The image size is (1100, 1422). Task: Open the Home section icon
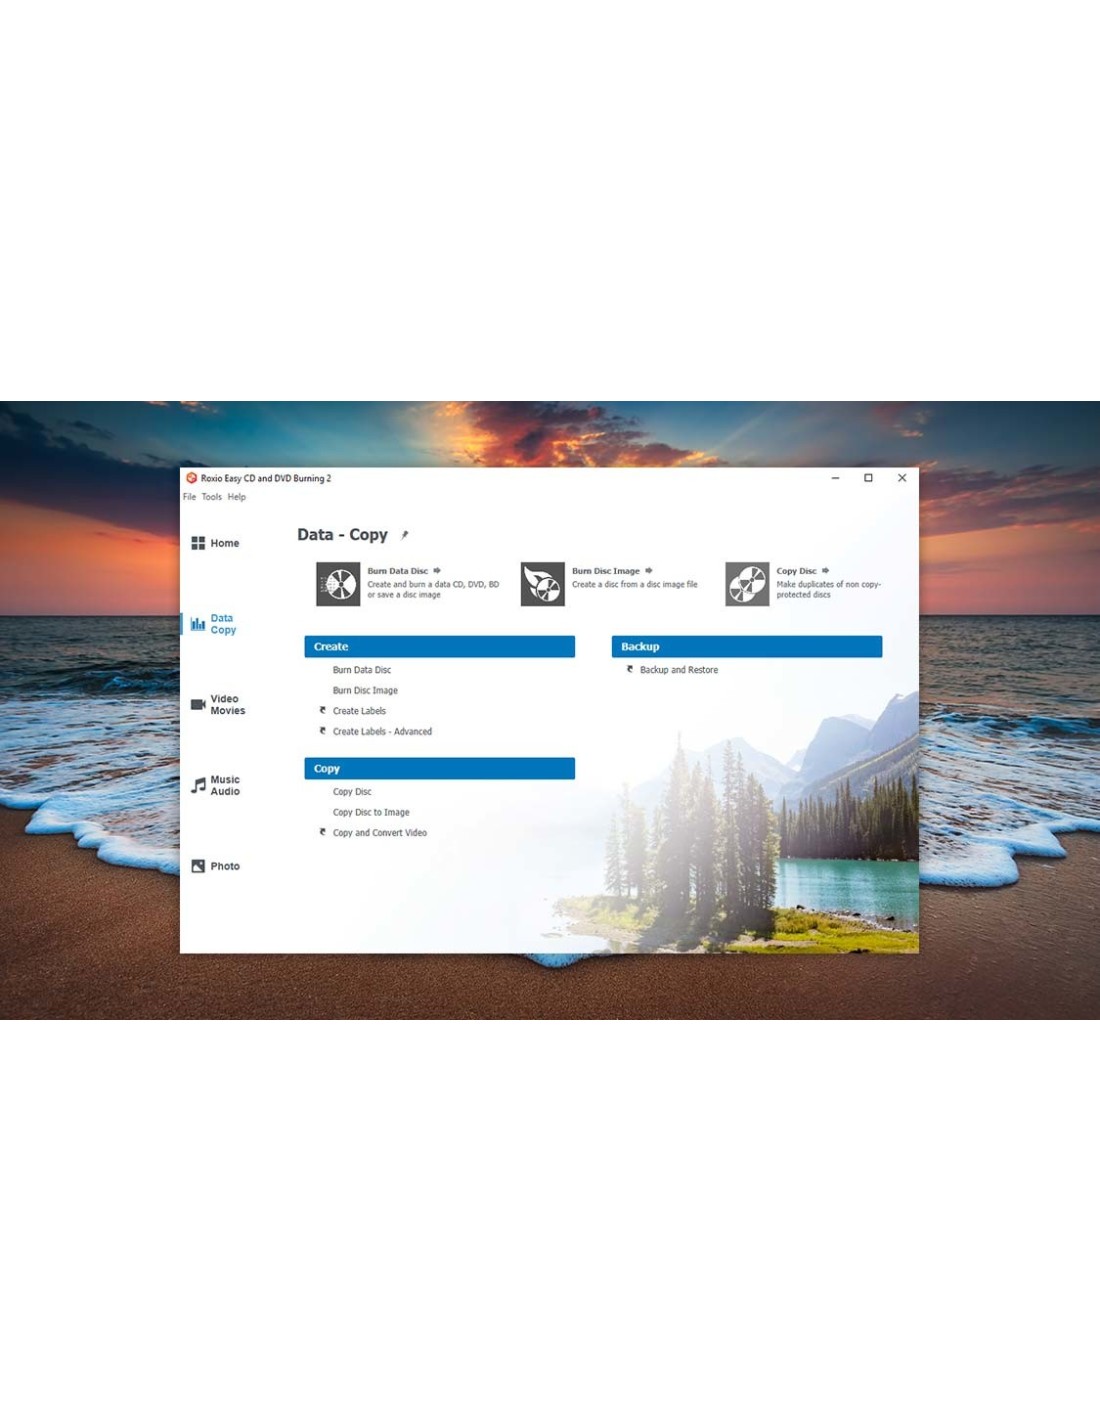pyautogui.click(x=198, y=543)
